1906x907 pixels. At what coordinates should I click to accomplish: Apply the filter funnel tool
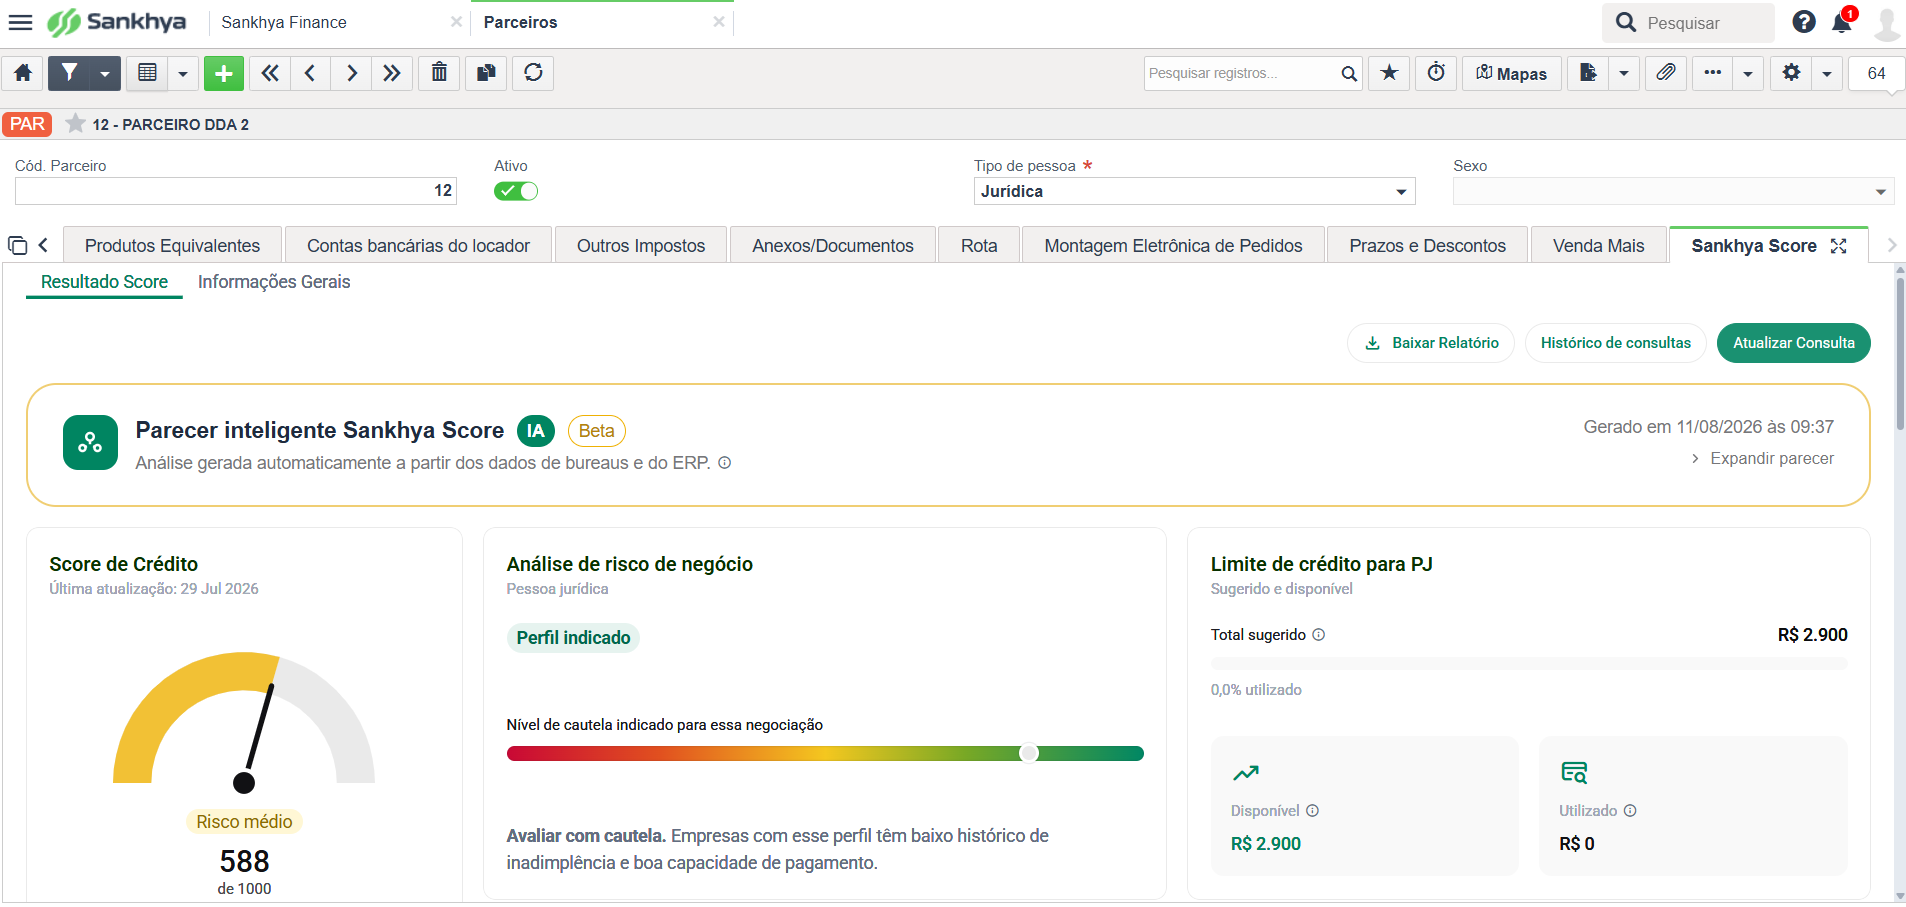click(69, 73)
